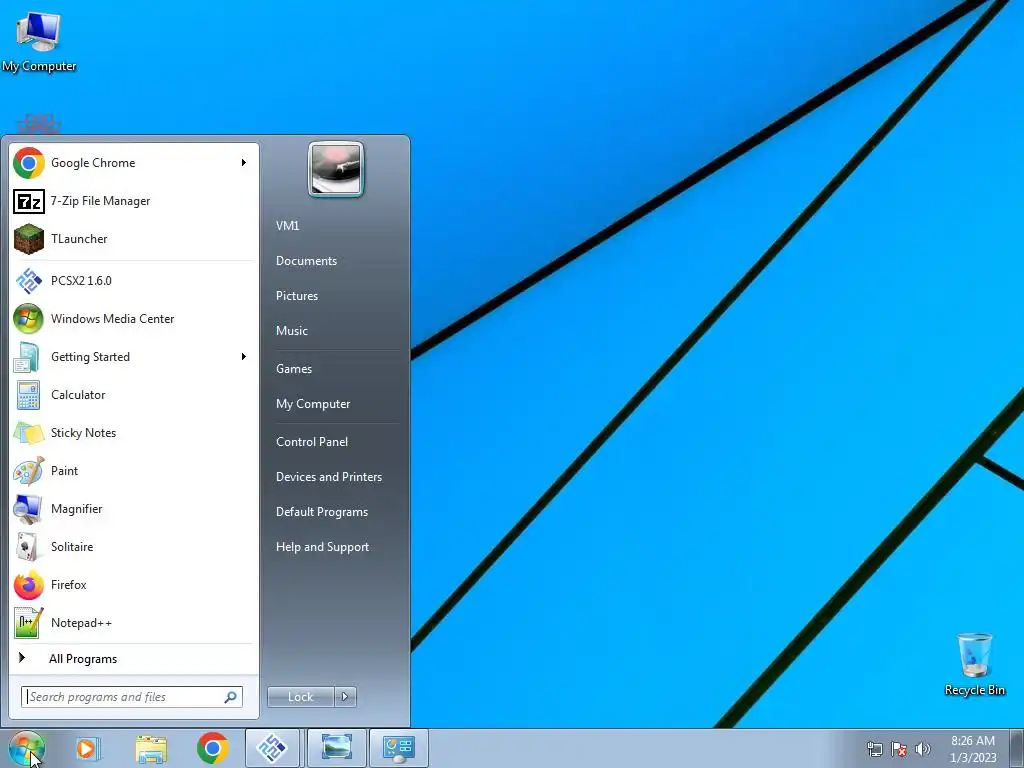The width and height of the screenshot is (1024, 768).
Task: Open the VM1 user folder
Action: [287, 225]
